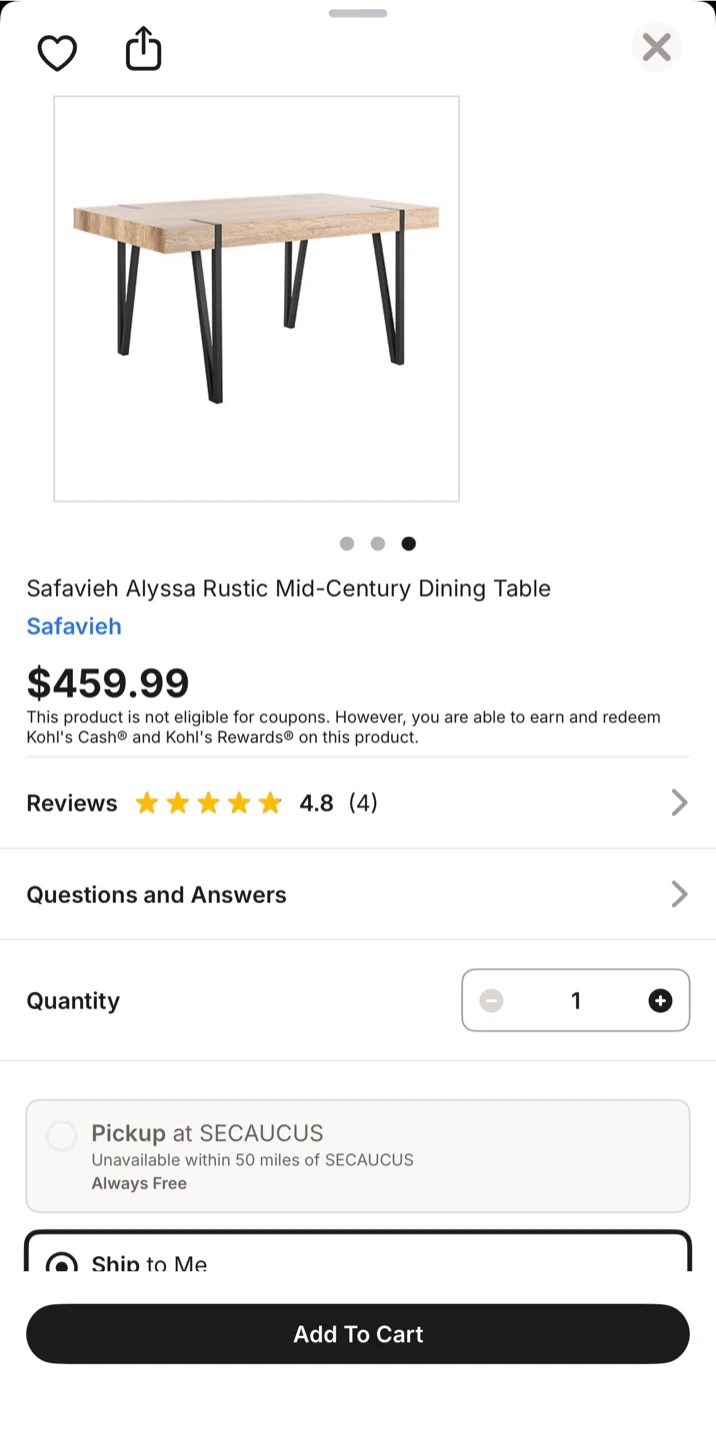Open the share sheet icon
The height and width of the screenshot is (1440, 716).
[x=143, y=49]
